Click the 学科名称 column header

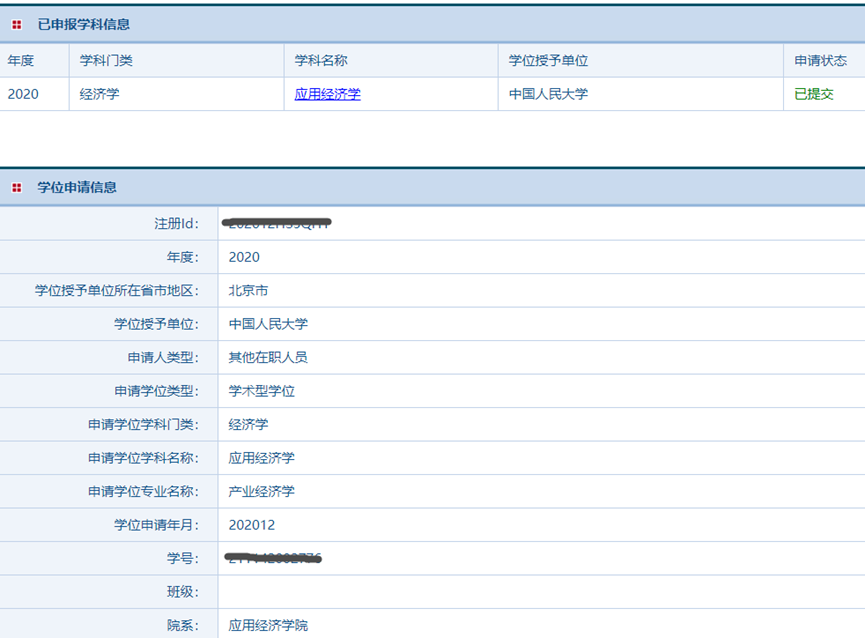315,60
